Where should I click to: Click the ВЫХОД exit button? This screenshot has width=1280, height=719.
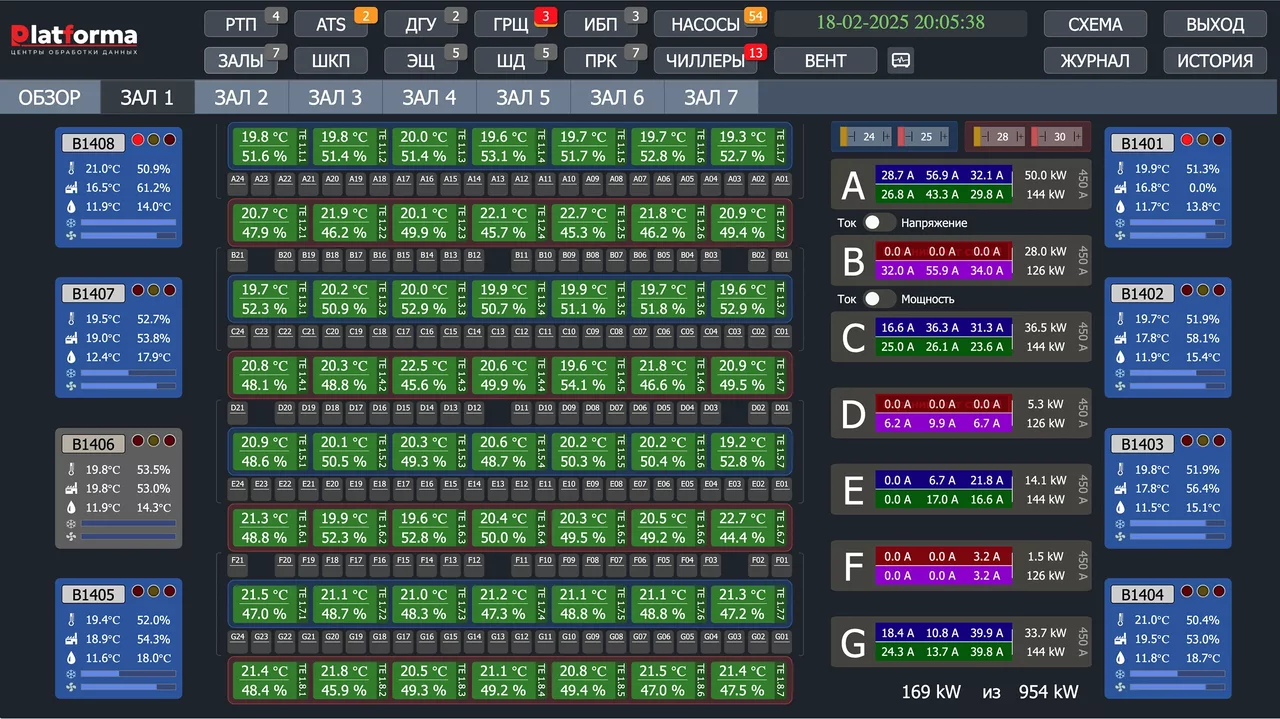click(x=1215, y=25)
